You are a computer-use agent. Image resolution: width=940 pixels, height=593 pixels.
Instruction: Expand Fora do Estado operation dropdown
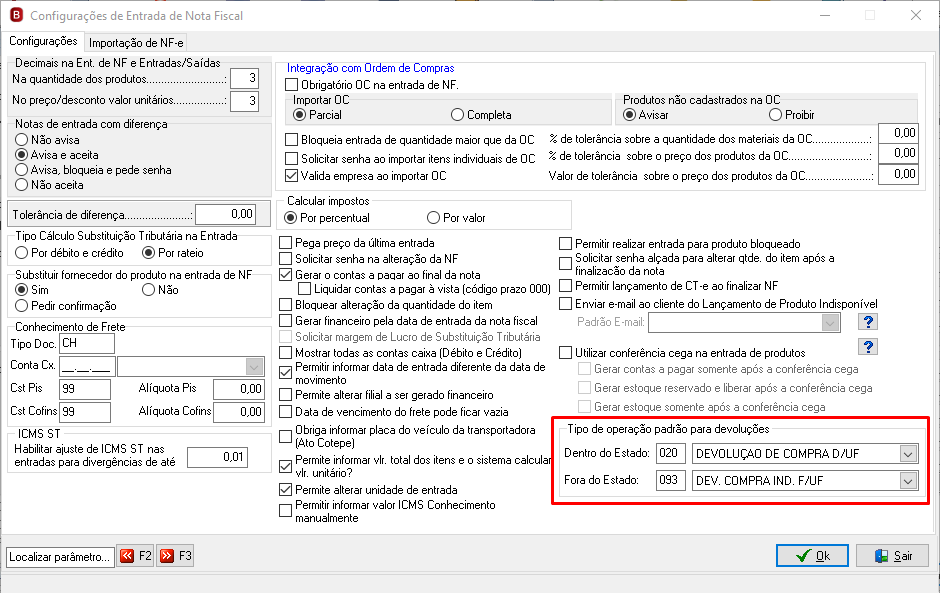point(908,481)
